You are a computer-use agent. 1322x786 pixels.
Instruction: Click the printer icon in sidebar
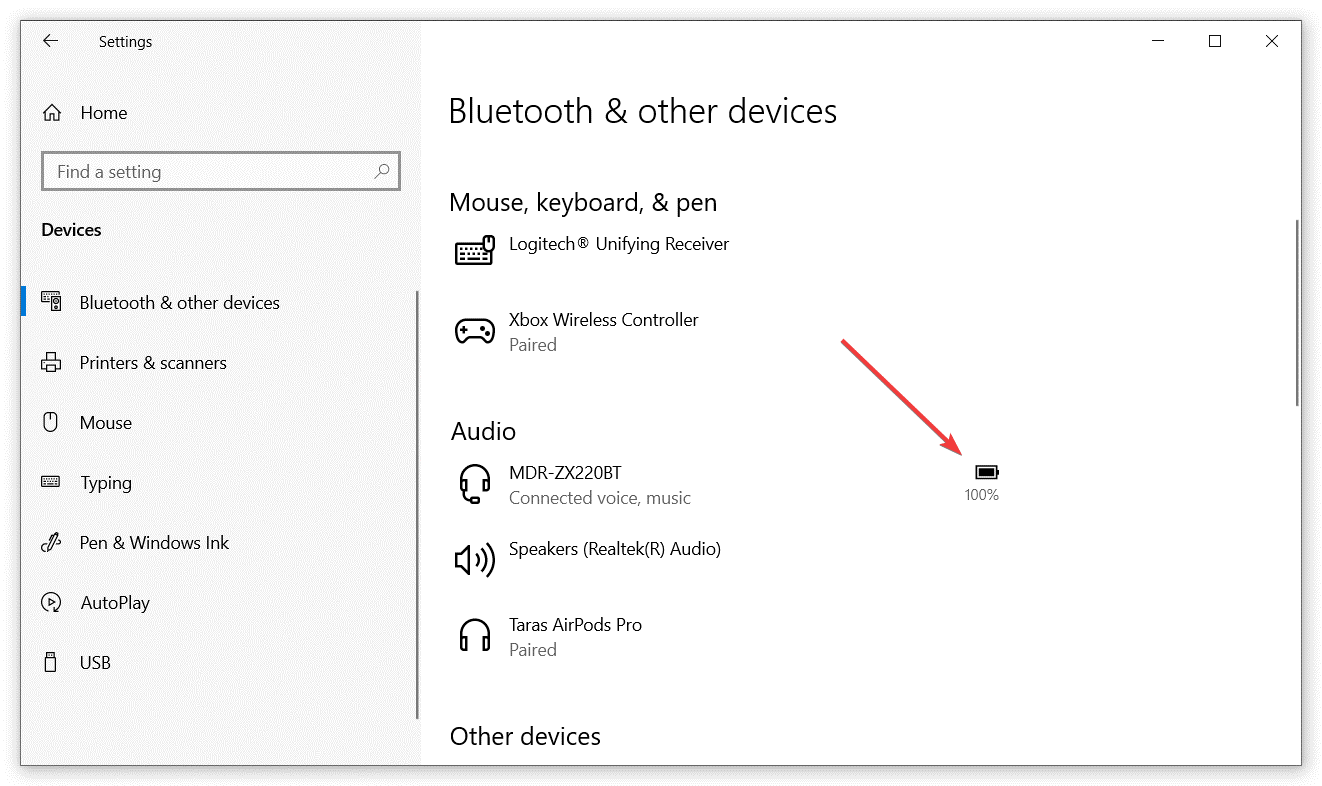(51, 363)
